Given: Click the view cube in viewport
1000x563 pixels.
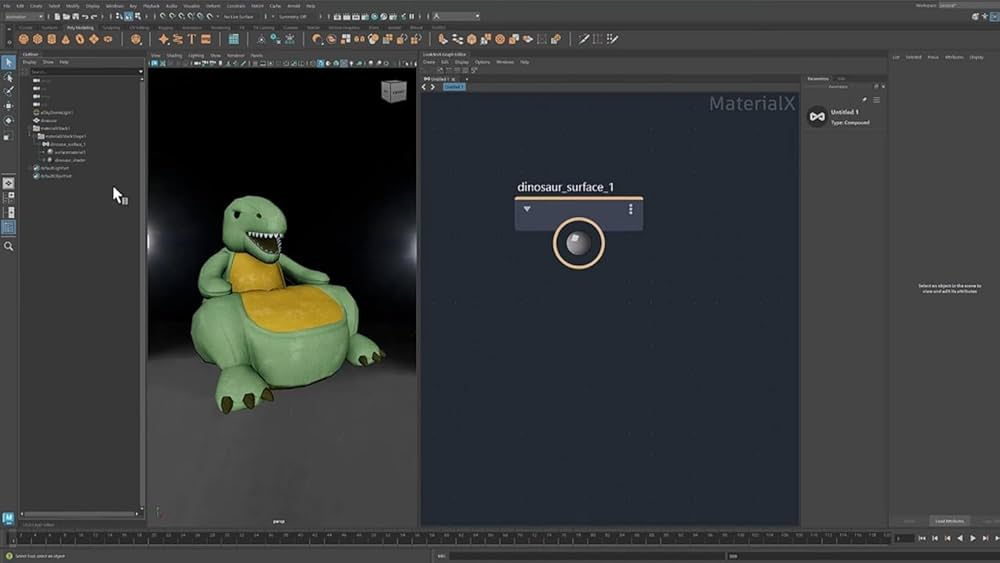Looking at the screenshot, I should point(394,91).
